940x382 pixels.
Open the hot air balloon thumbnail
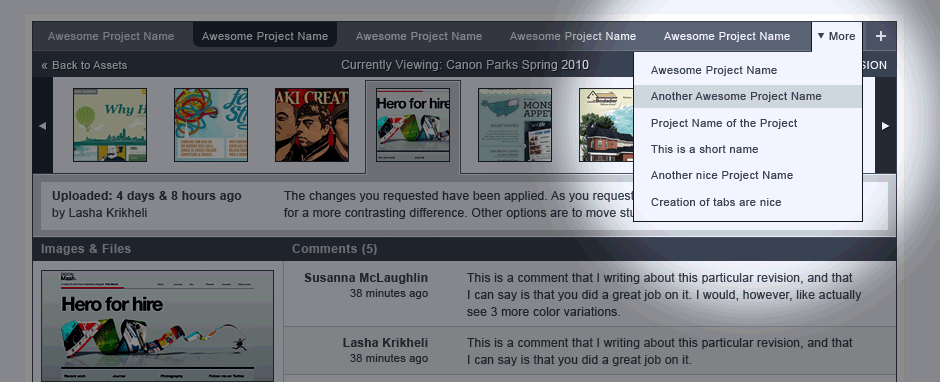[x=110, y=125]
